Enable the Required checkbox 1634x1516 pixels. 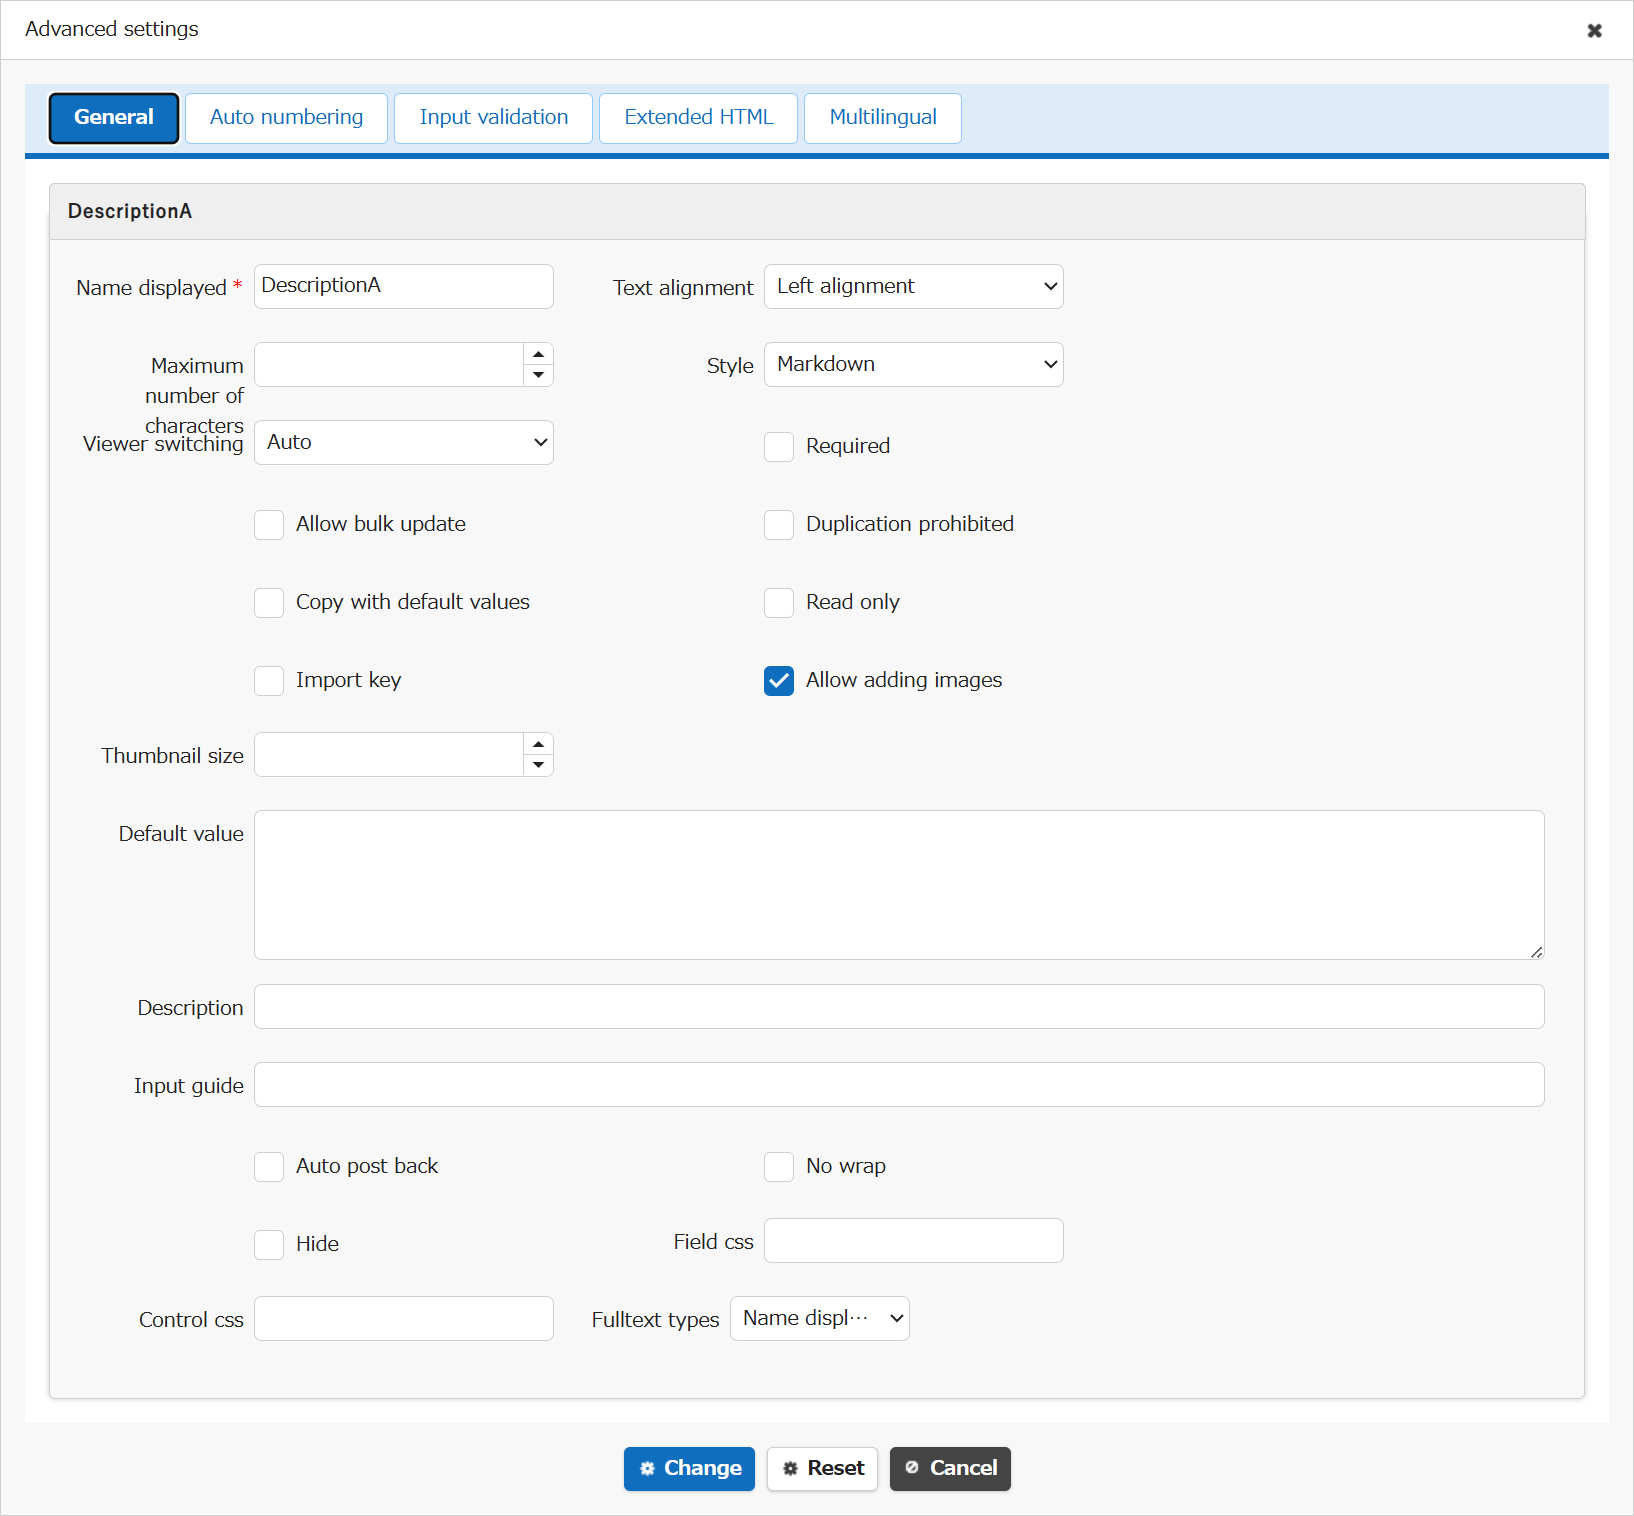(779, 446)
